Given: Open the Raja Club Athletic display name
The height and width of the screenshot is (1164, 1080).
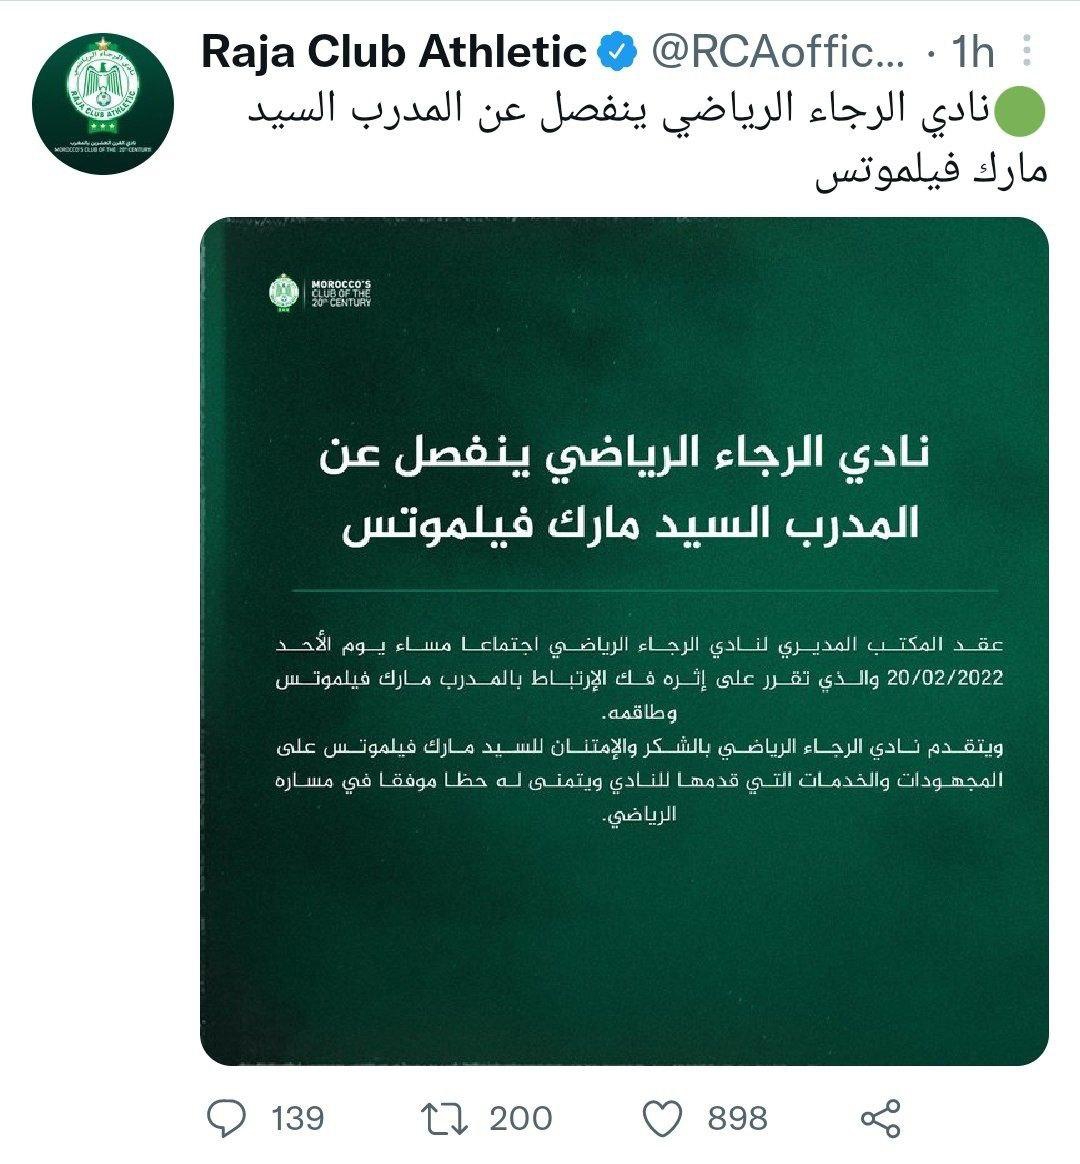Looking at the screenshot, I should 394,51.
